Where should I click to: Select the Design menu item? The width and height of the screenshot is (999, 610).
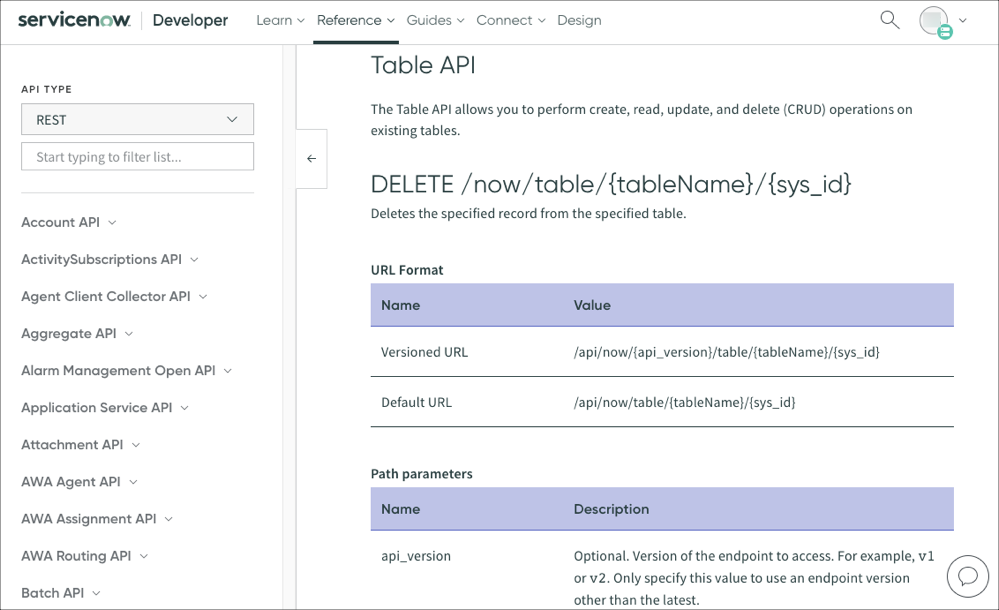point(579,19)
